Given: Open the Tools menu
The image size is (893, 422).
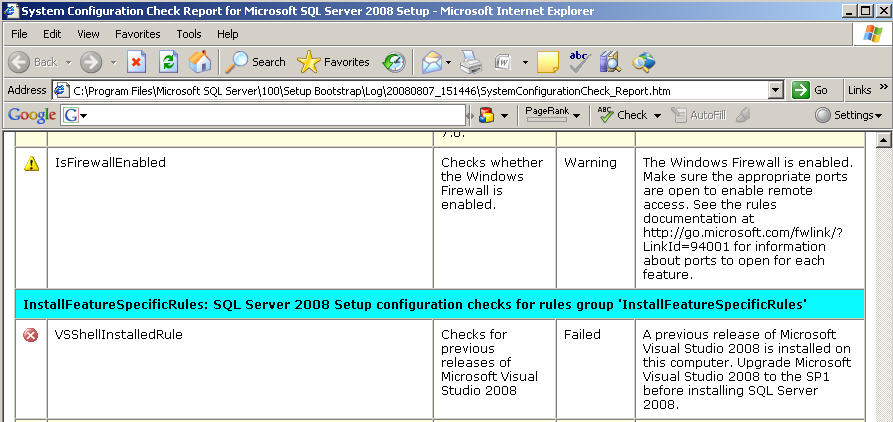Looking at the screenshot, I should point(189,34).
